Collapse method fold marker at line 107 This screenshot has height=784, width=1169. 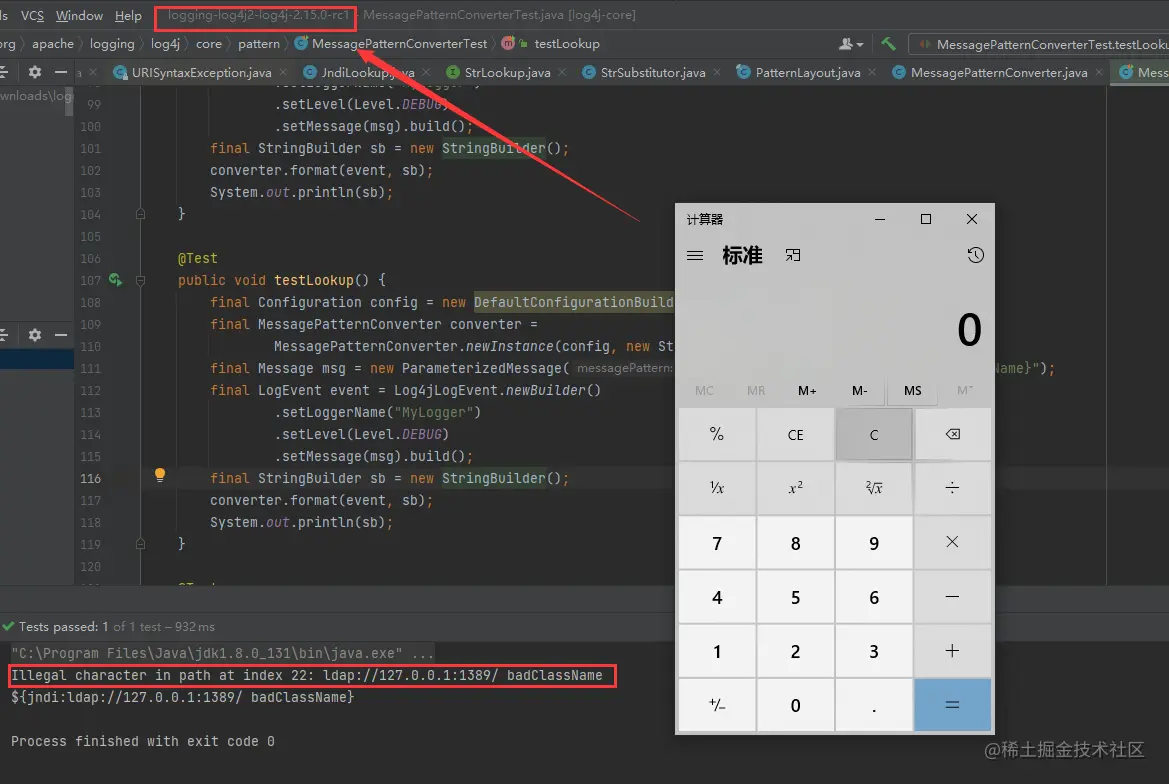pyautogui.click(x=140, y=280)
